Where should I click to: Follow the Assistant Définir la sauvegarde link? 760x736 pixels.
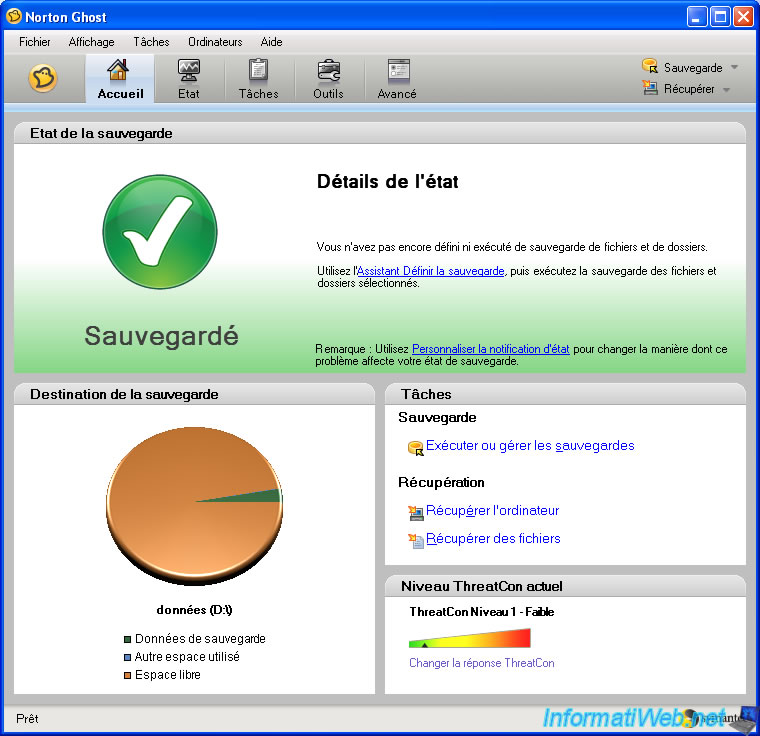430,271
